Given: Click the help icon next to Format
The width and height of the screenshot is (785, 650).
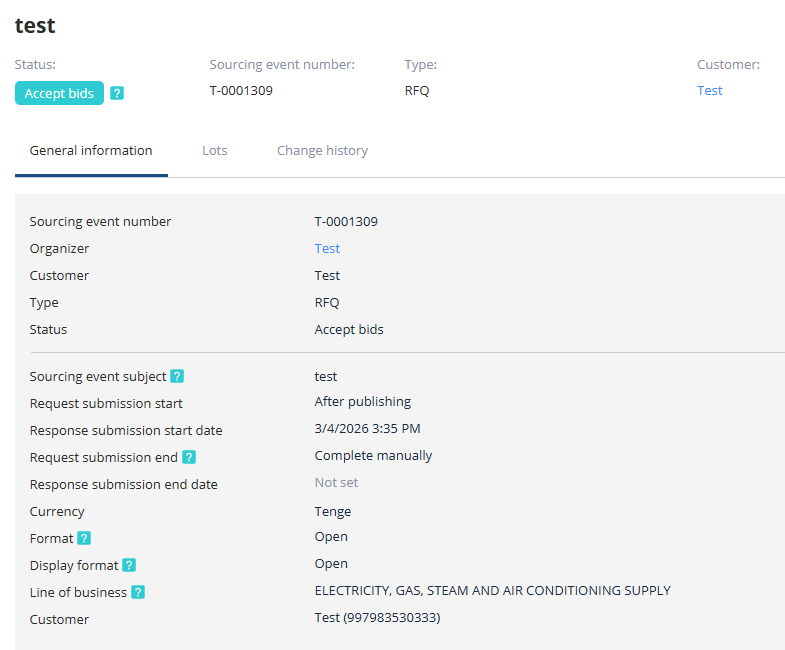Looking at the screenshot, I should (x=84, y=538).
